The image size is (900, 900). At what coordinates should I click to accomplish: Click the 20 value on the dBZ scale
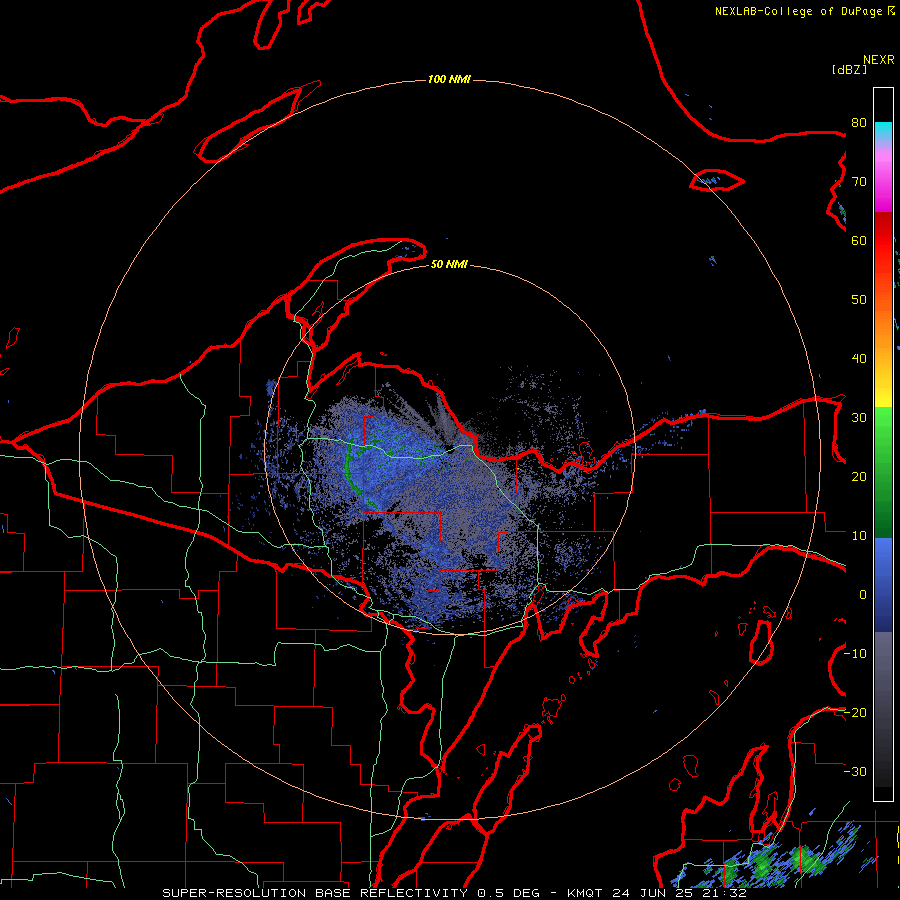tap(859, 476)
